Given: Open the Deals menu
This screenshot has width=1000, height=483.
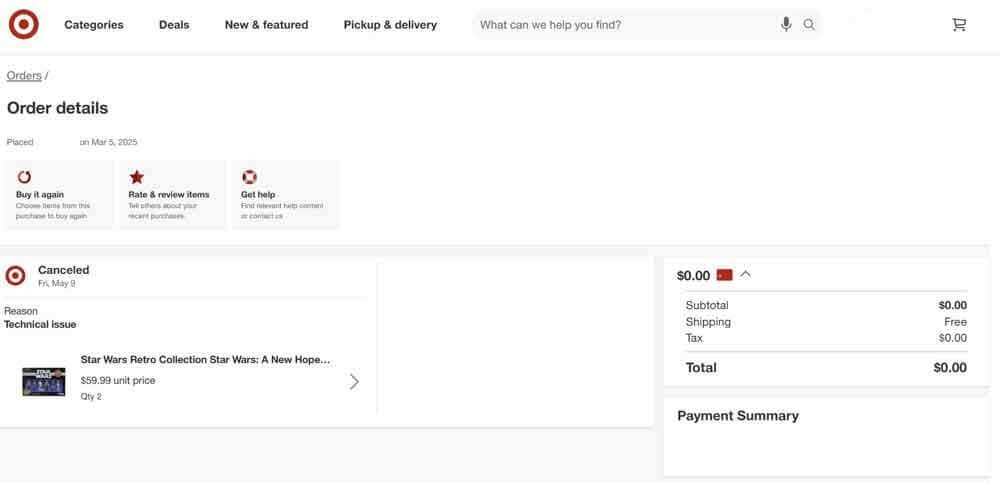Looking at the screenshot, I should click(174, 25).
